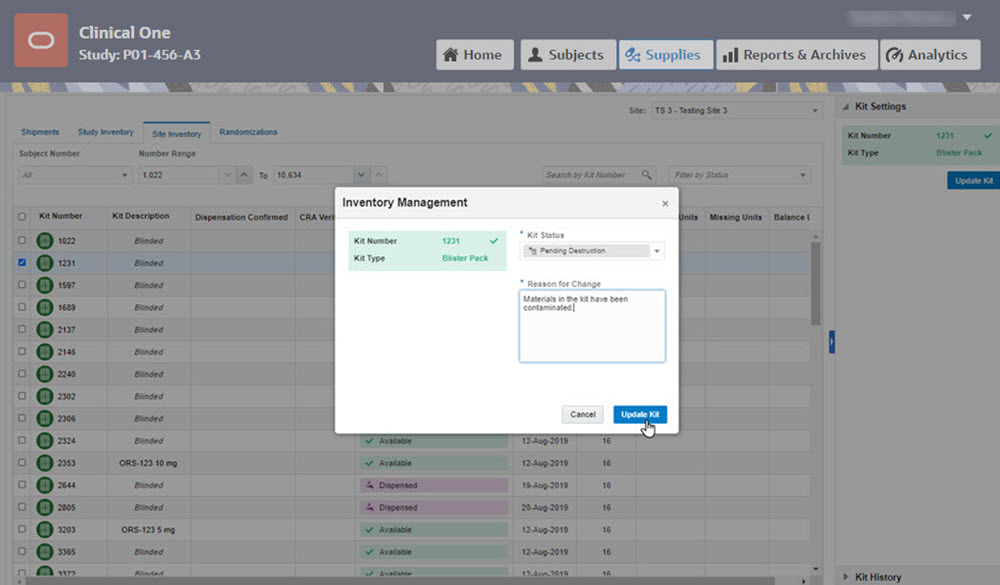Check the box for kit 3203
This screenshot has height=585, width=1000.
[x=22, y=529]
